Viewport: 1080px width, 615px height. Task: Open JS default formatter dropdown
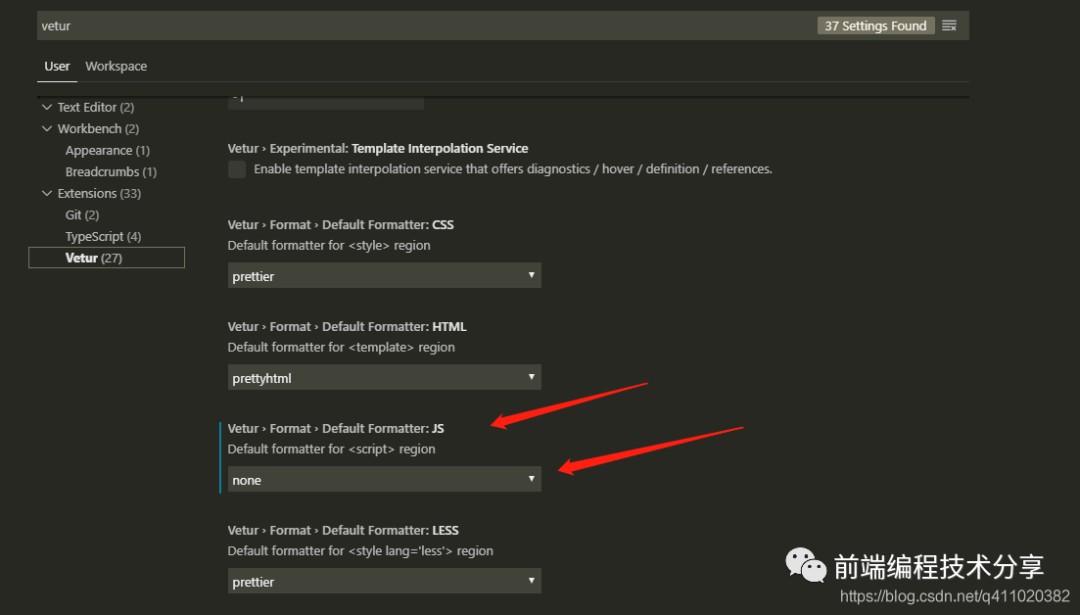pos(384,479)
